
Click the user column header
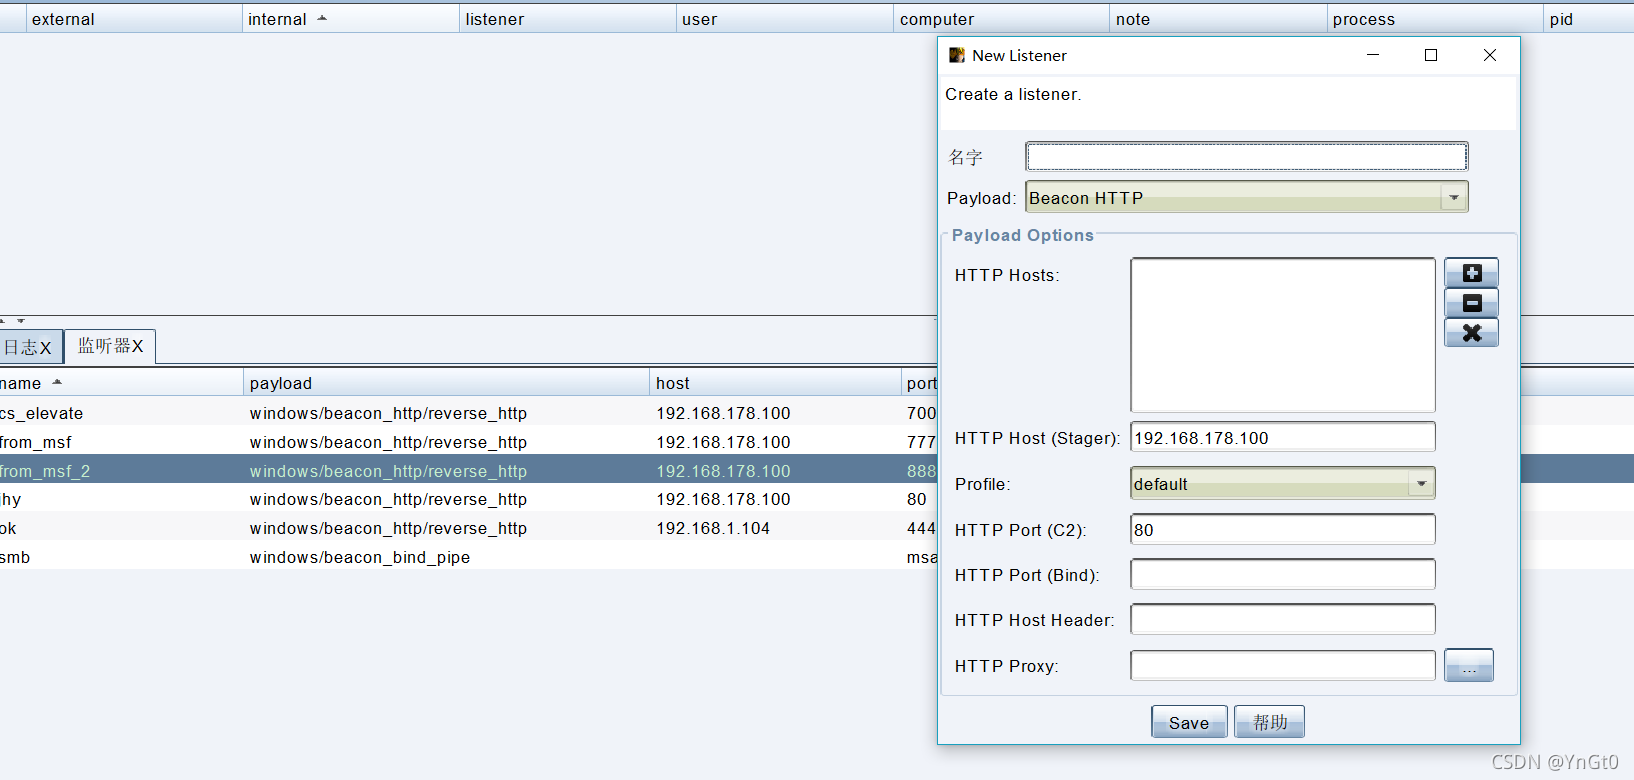point(784,19)
